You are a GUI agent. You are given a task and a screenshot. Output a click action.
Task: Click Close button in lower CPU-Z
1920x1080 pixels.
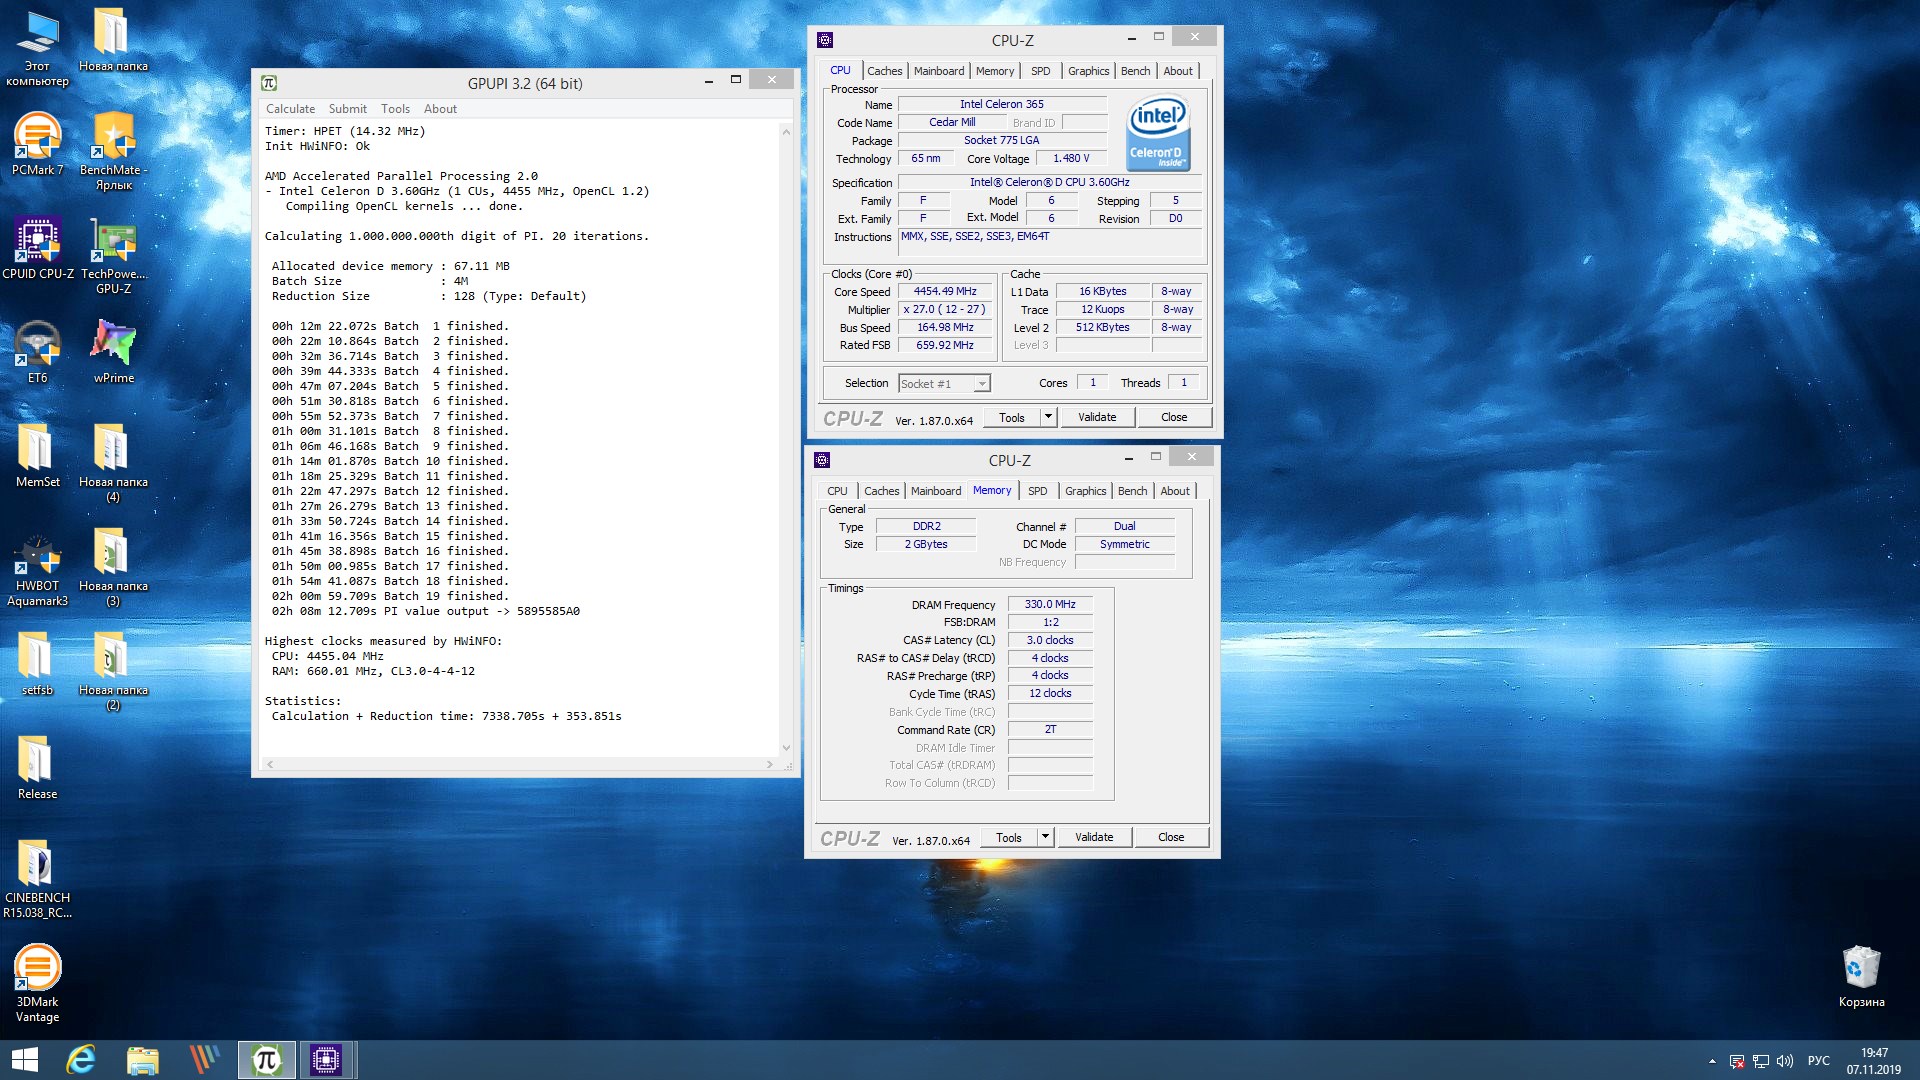pos(1171,837)
